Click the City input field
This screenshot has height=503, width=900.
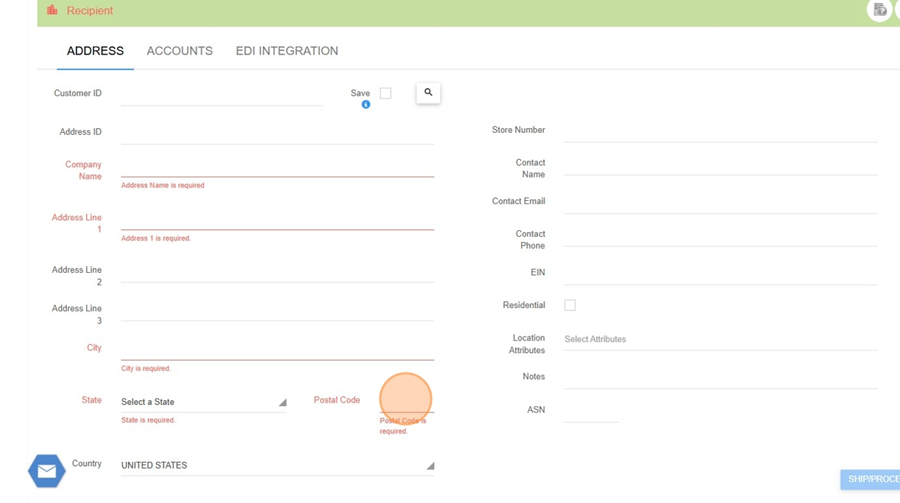point(277,349)
